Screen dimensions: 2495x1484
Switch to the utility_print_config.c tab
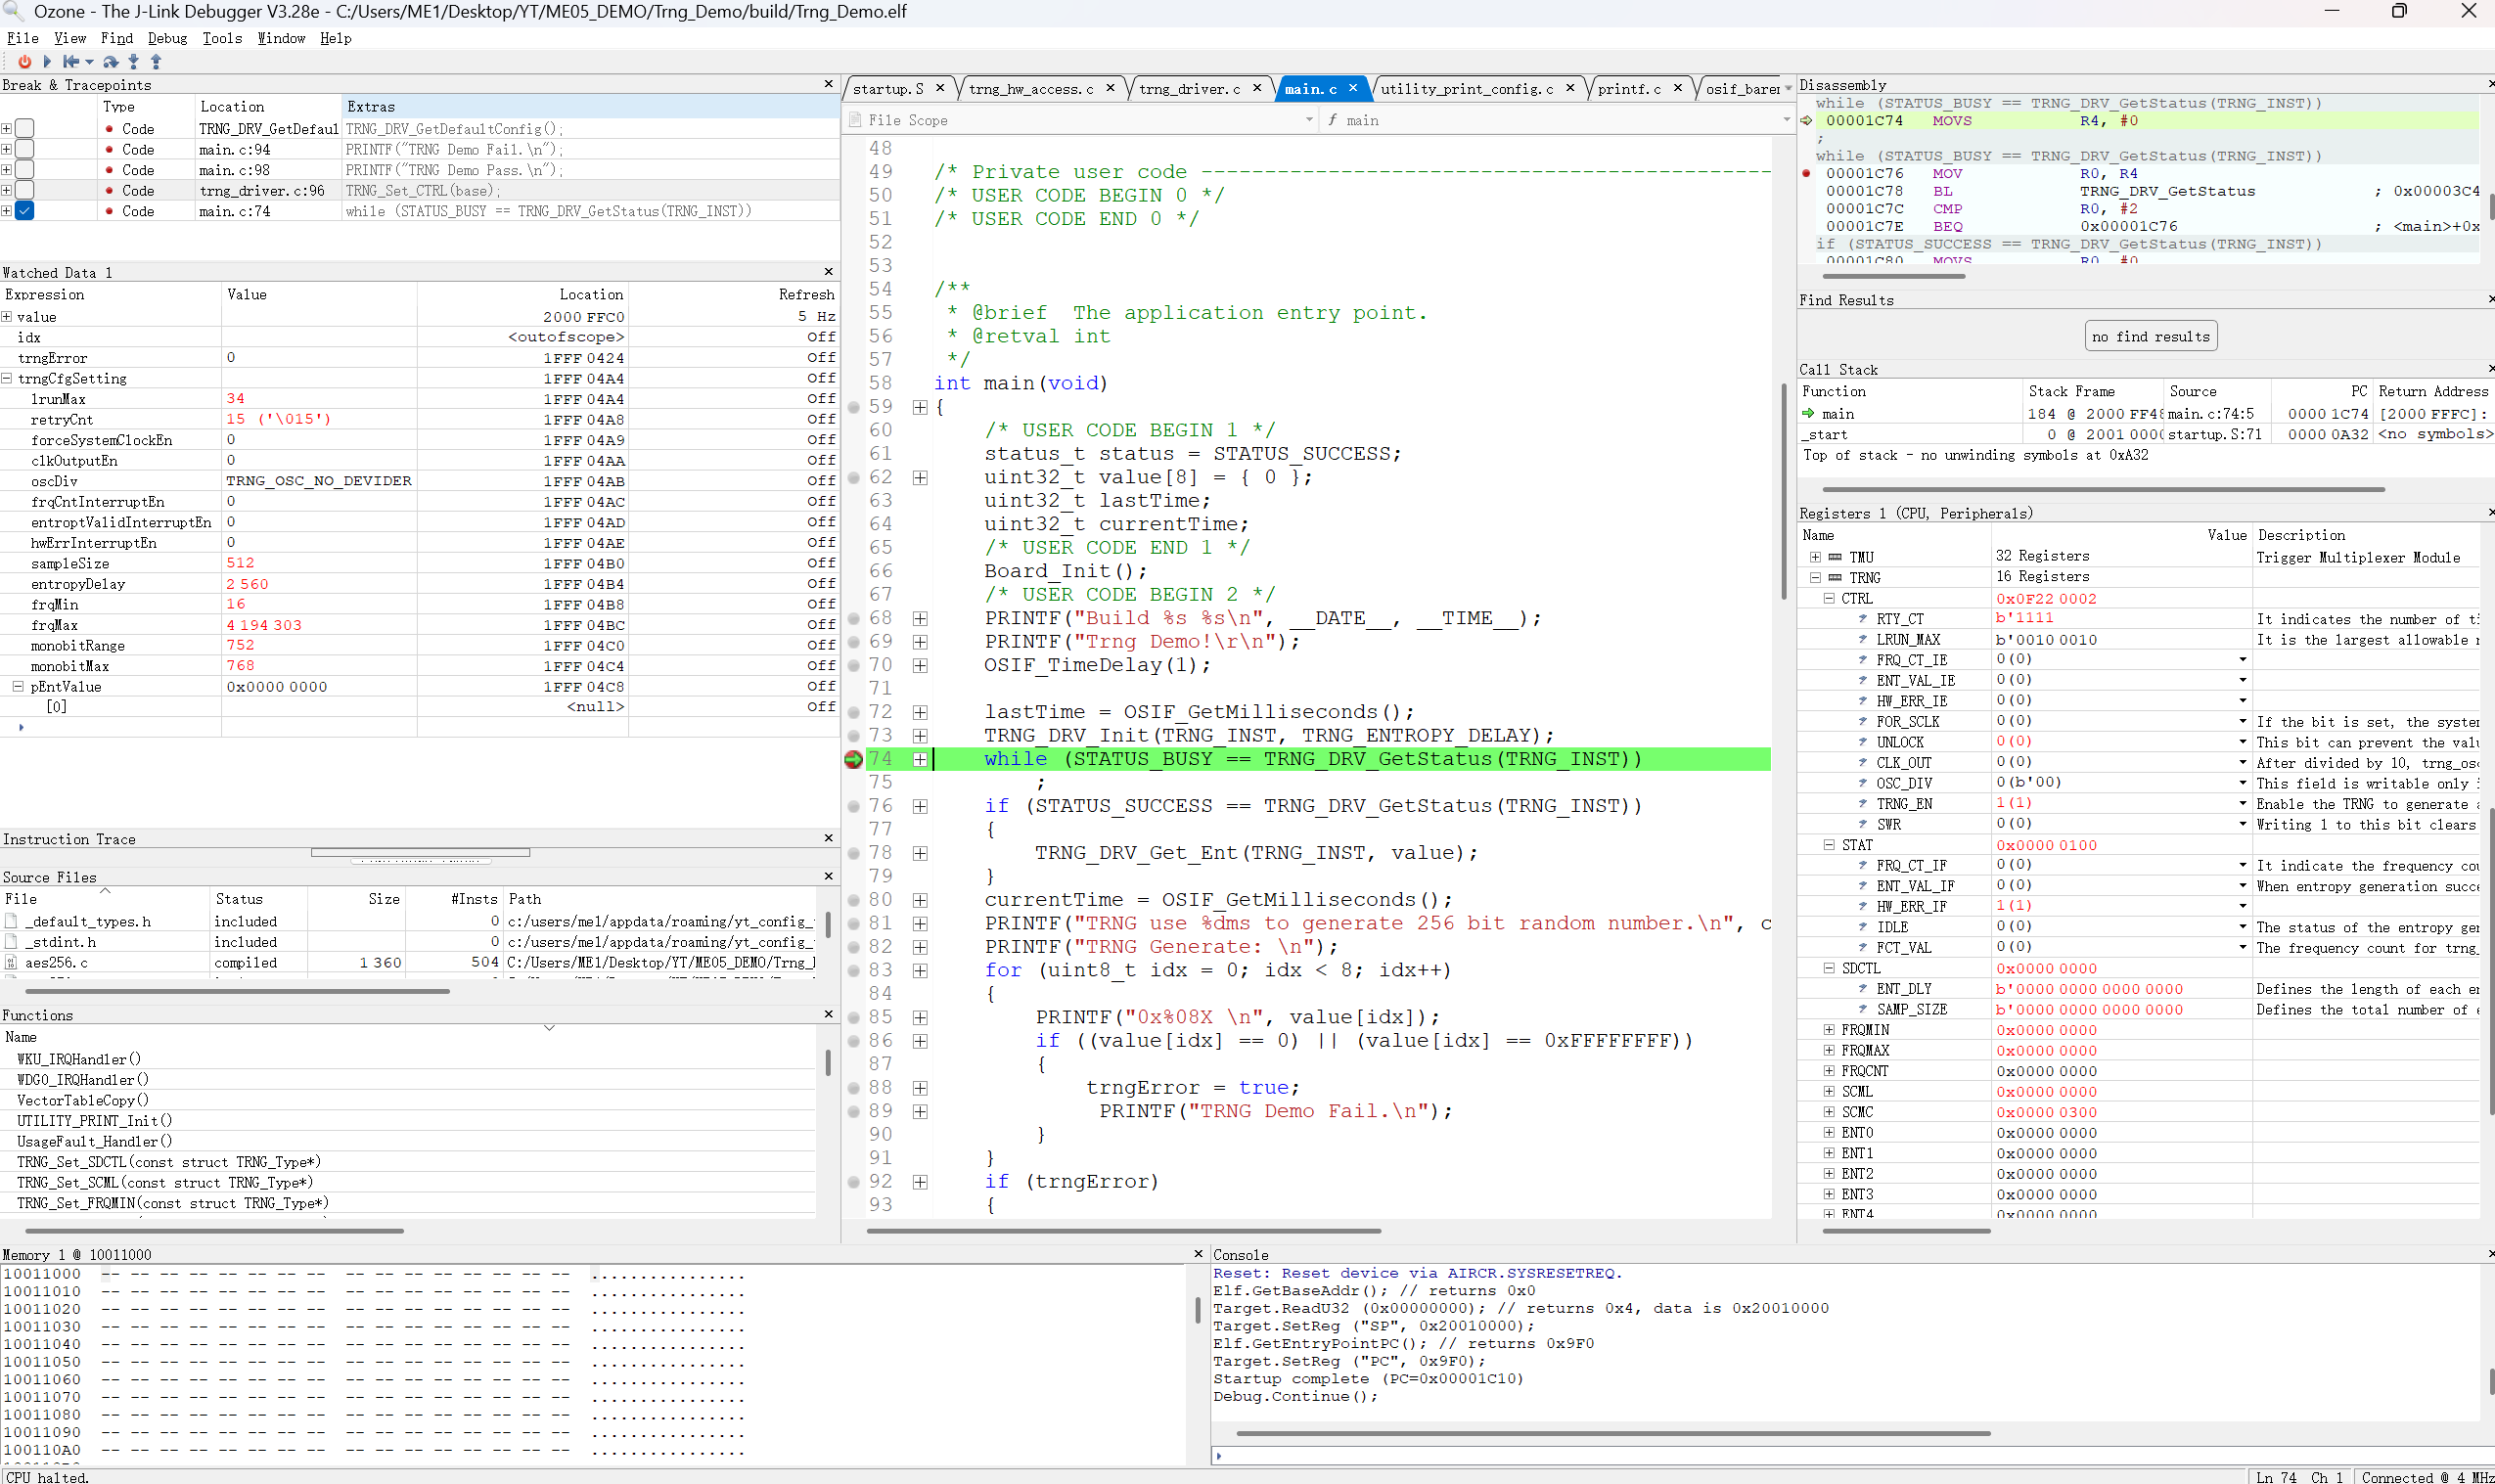click(x=1467, y=89)
